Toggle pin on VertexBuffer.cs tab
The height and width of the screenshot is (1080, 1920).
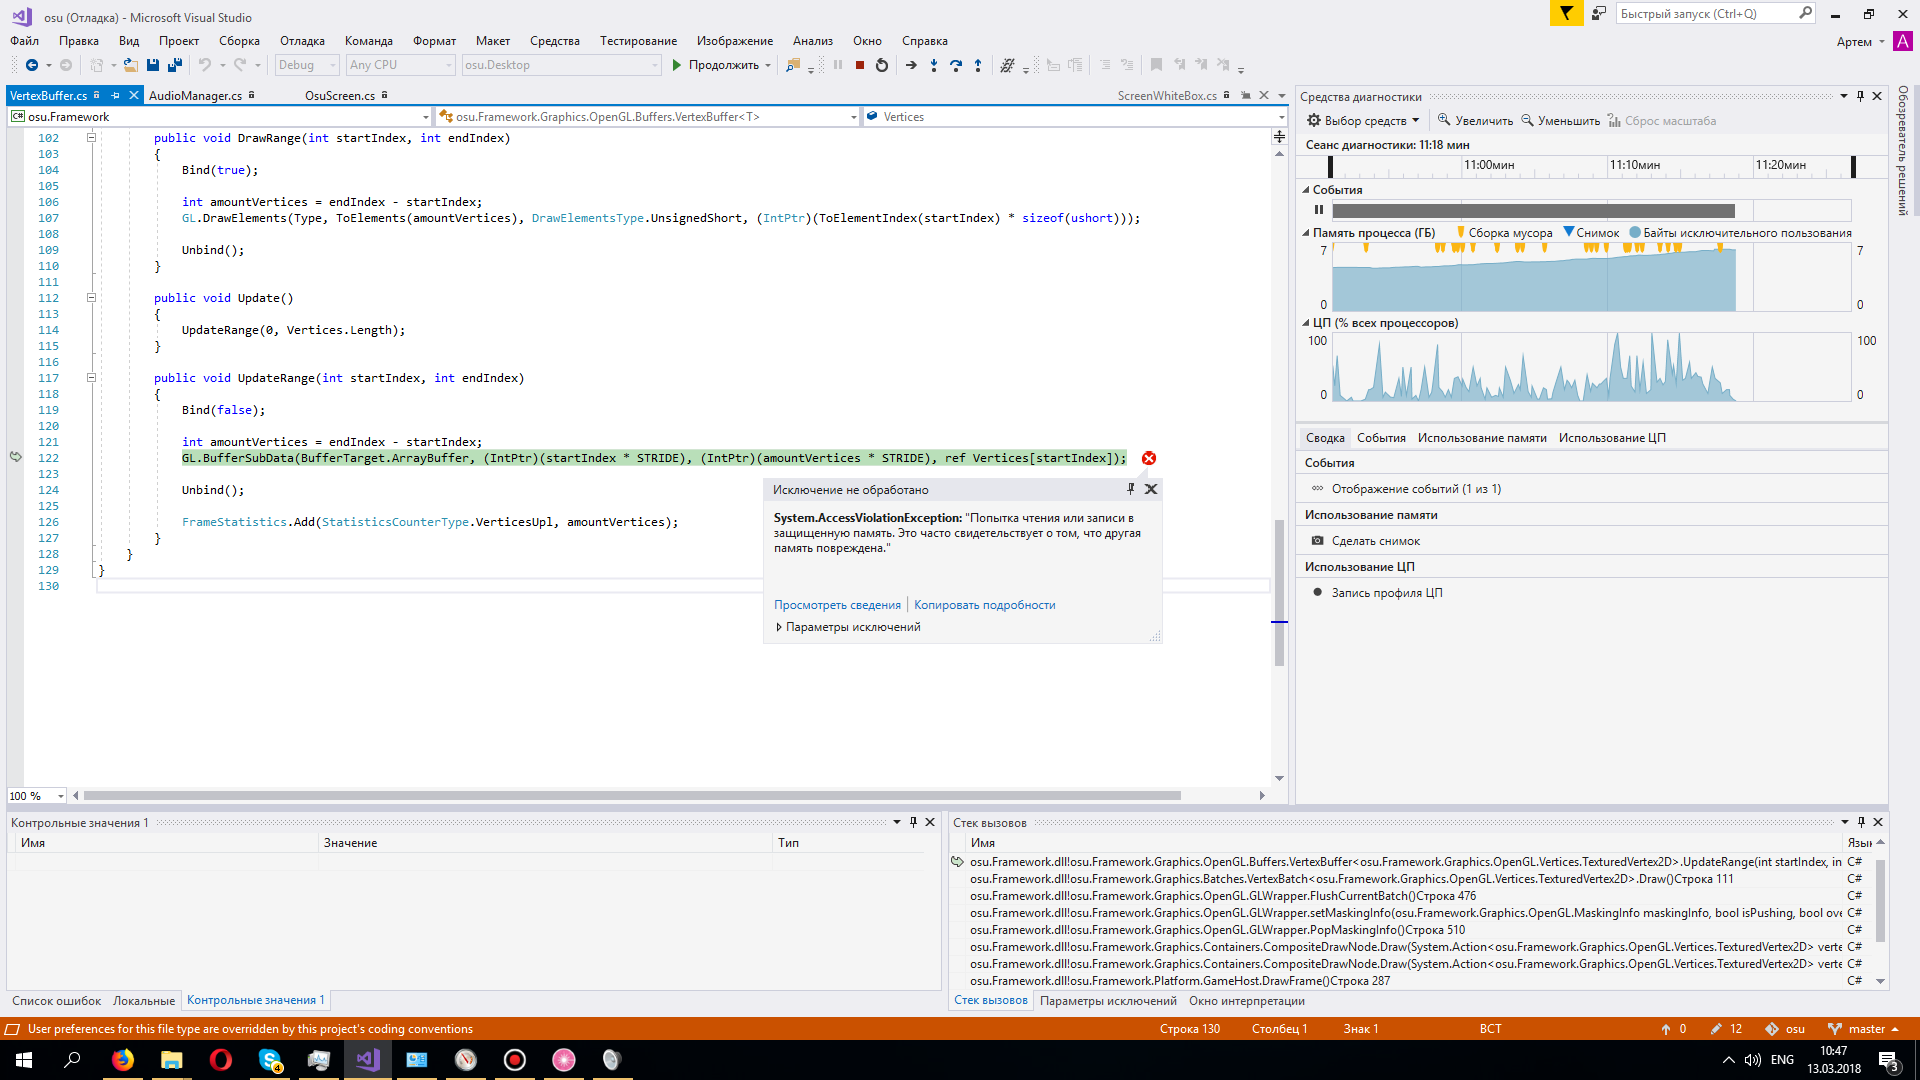click(115, 96)
